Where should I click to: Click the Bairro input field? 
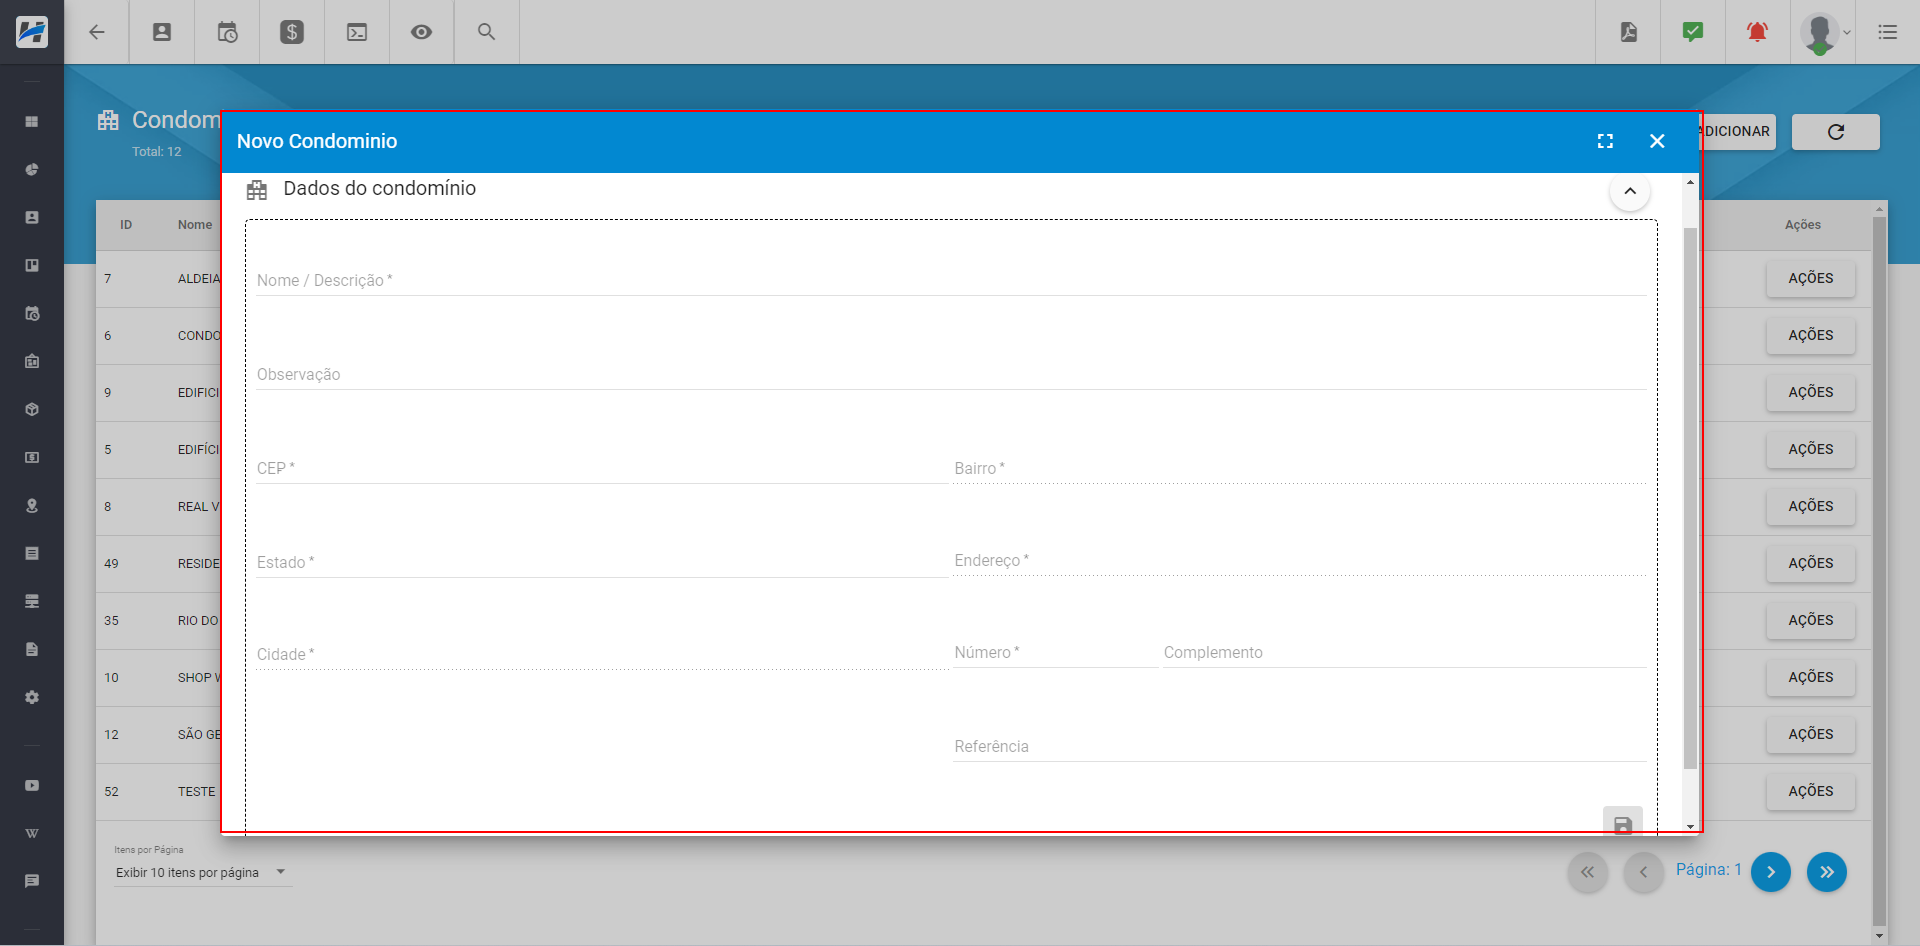click(1299, 468)
